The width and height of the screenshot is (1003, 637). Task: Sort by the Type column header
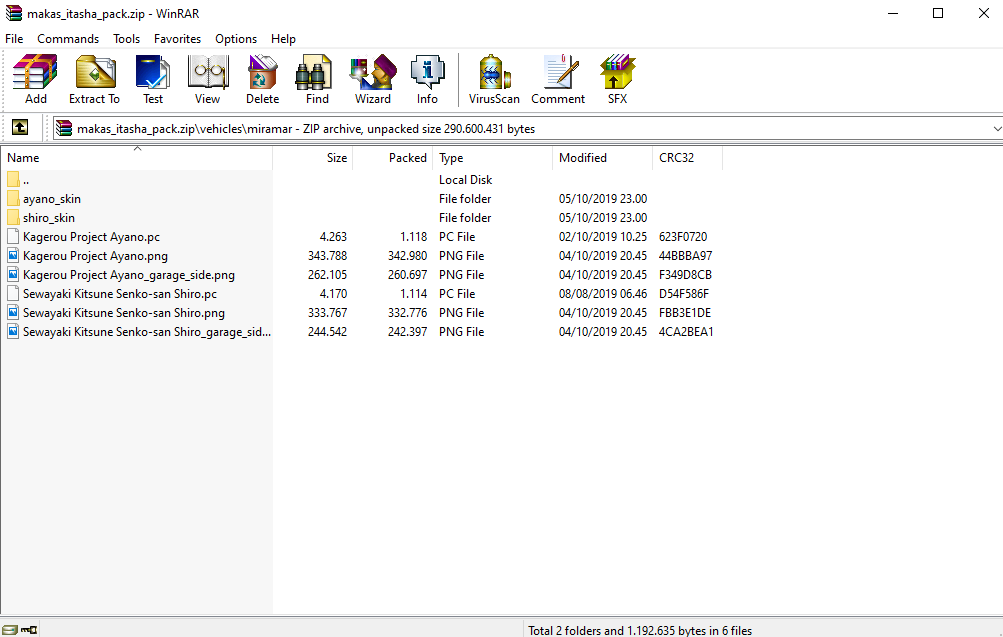coord(493,158)
